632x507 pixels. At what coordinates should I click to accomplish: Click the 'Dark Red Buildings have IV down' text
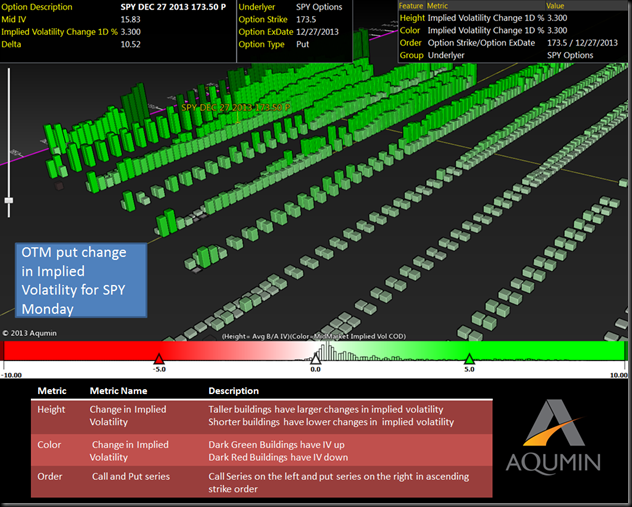point(278,457)
